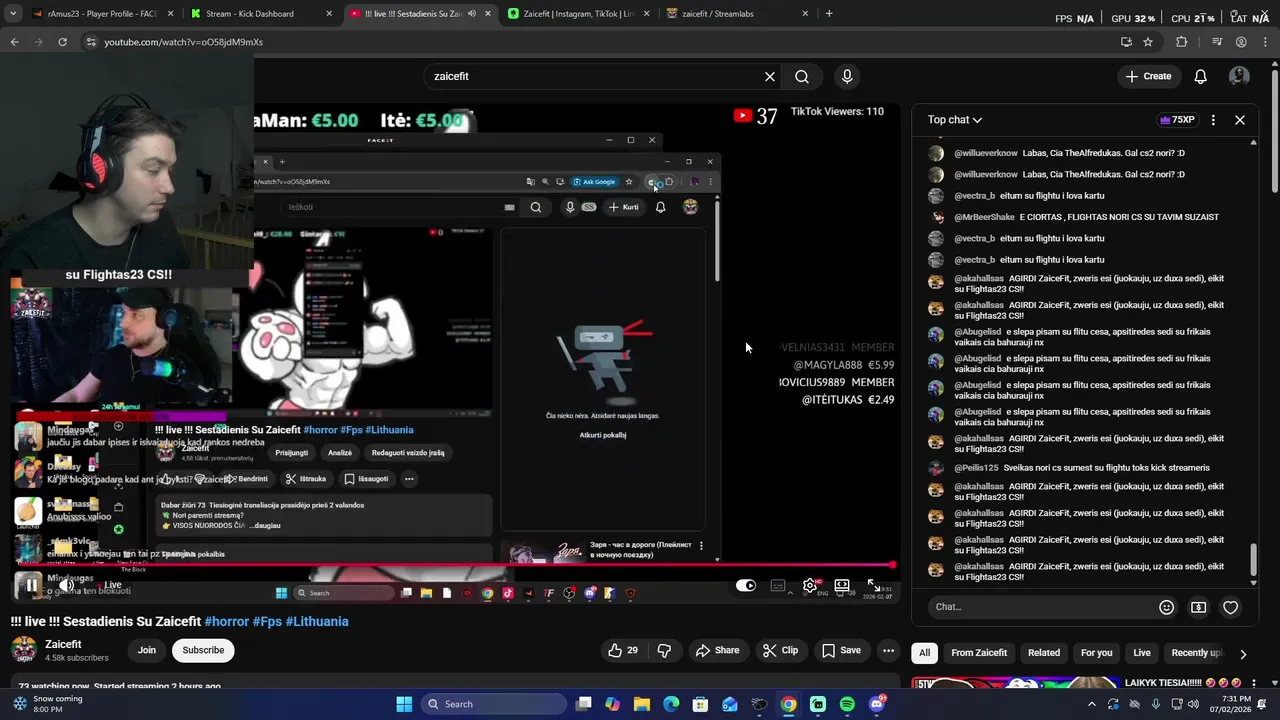Image resolution: width=1280 pixels, height=720 pixels.
Task: Pause the live stream video
Action: click(31, 585)
